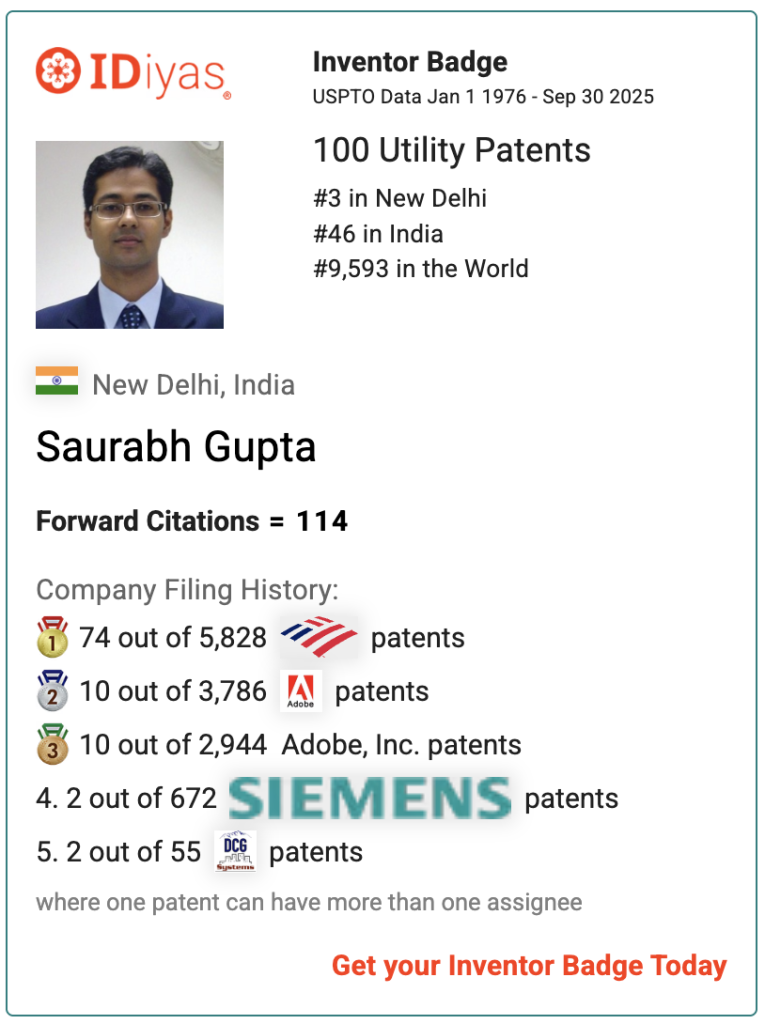Click the silver second-place medal icon
Image resolution: width=765 pixels, height=1024 pixels.
52,692
